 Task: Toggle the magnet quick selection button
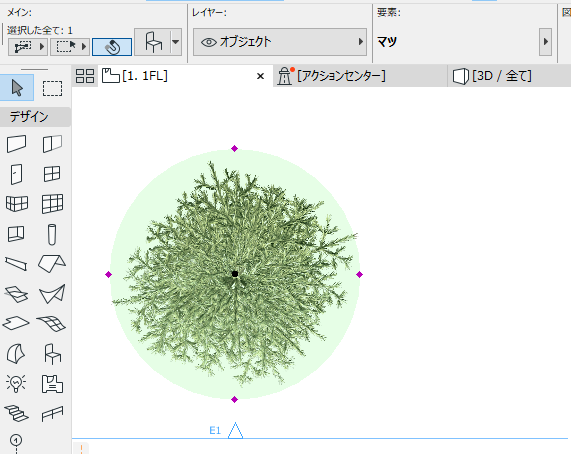point(112,47)
